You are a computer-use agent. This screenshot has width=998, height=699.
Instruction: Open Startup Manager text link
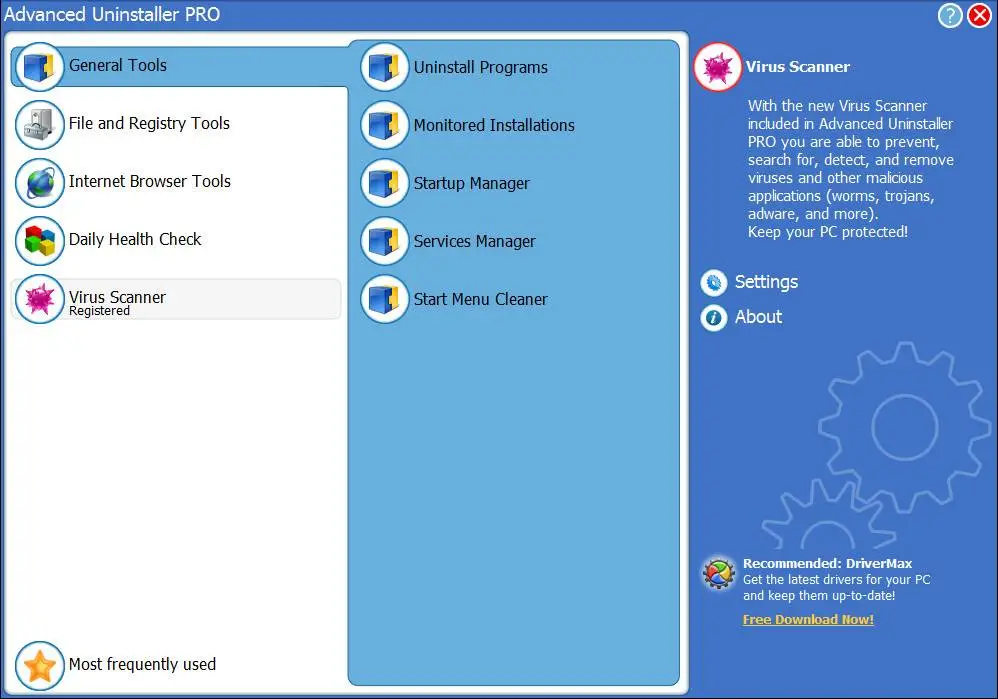[x=472, y=184]
